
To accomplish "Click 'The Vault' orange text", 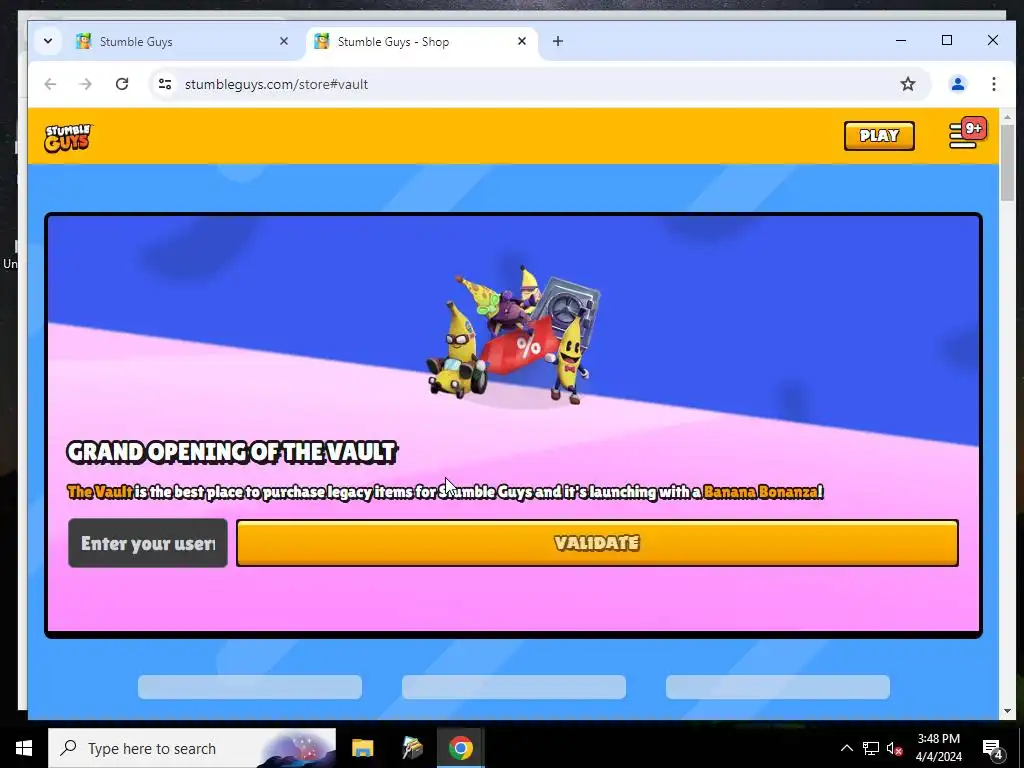I will click(x=99, y=492).
